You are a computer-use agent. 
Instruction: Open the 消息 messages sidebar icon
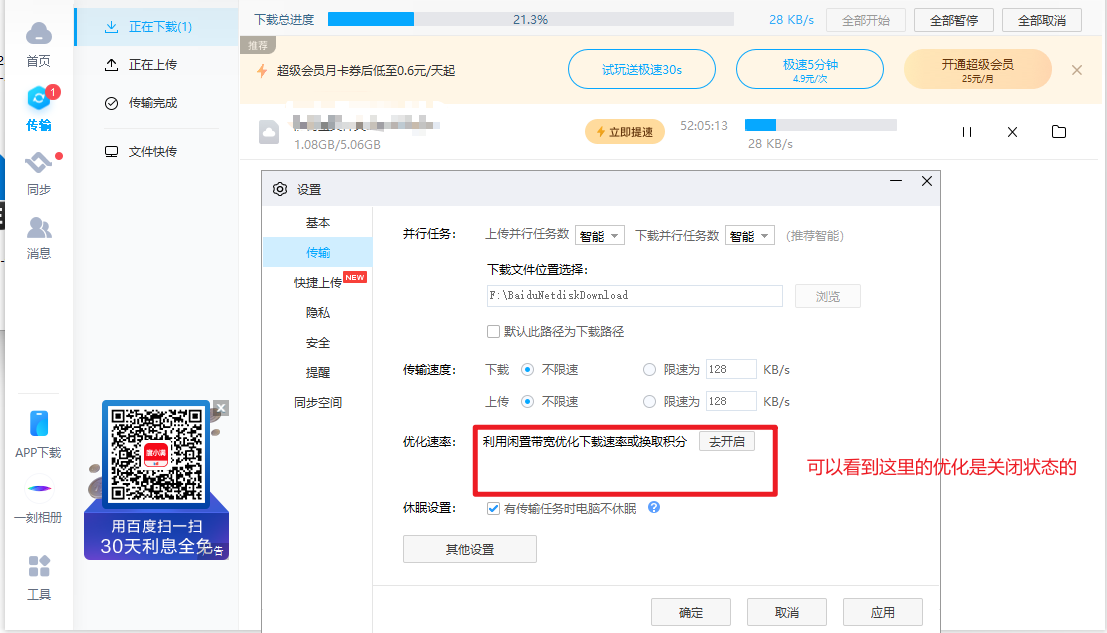(39, 228)
